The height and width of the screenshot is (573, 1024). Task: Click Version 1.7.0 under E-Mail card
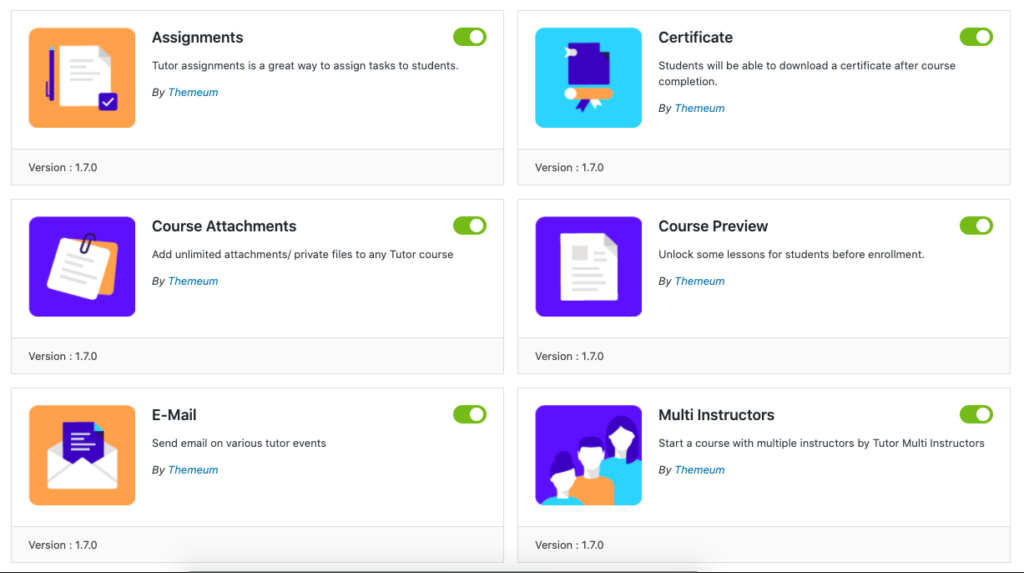(x=63, y=545)
